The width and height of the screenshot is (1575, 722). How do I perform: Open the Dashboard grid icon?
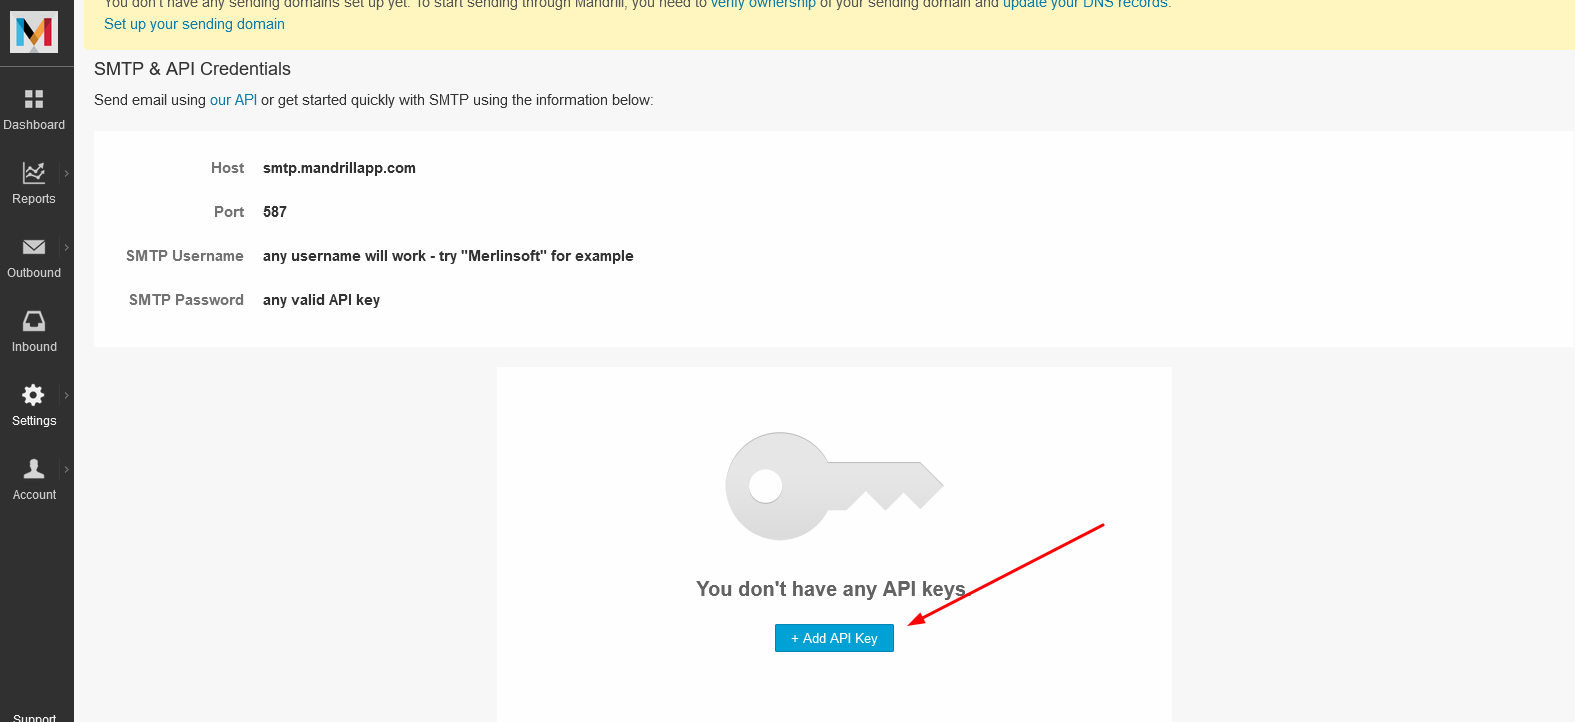[34, 98]
